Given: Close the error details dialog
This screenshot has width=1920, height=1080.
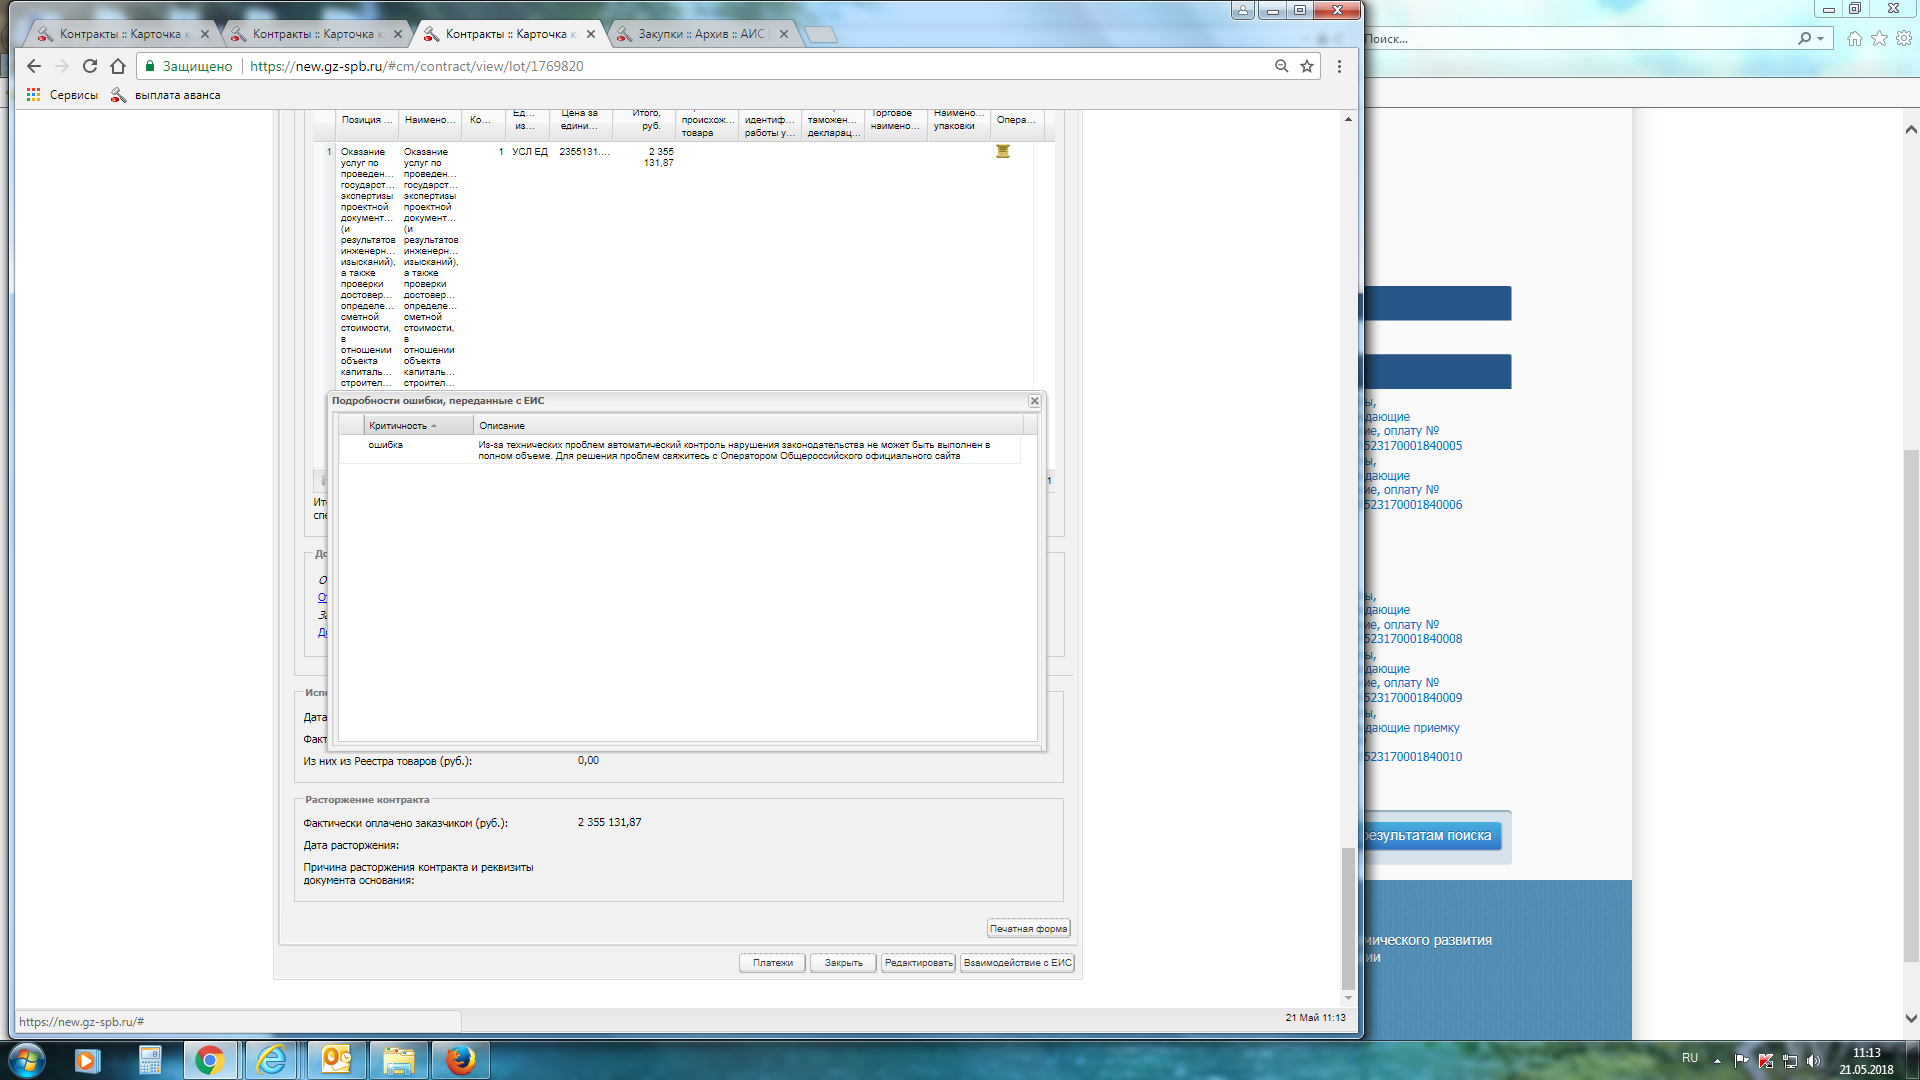Looking at the screenshot, I should click(x=1034, y=401).
